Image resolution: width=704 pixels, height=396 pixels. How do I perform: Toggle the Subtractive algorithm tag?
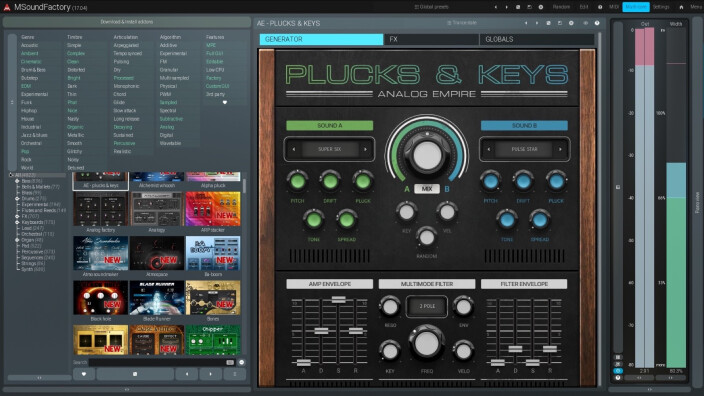(x=171, y=119)
